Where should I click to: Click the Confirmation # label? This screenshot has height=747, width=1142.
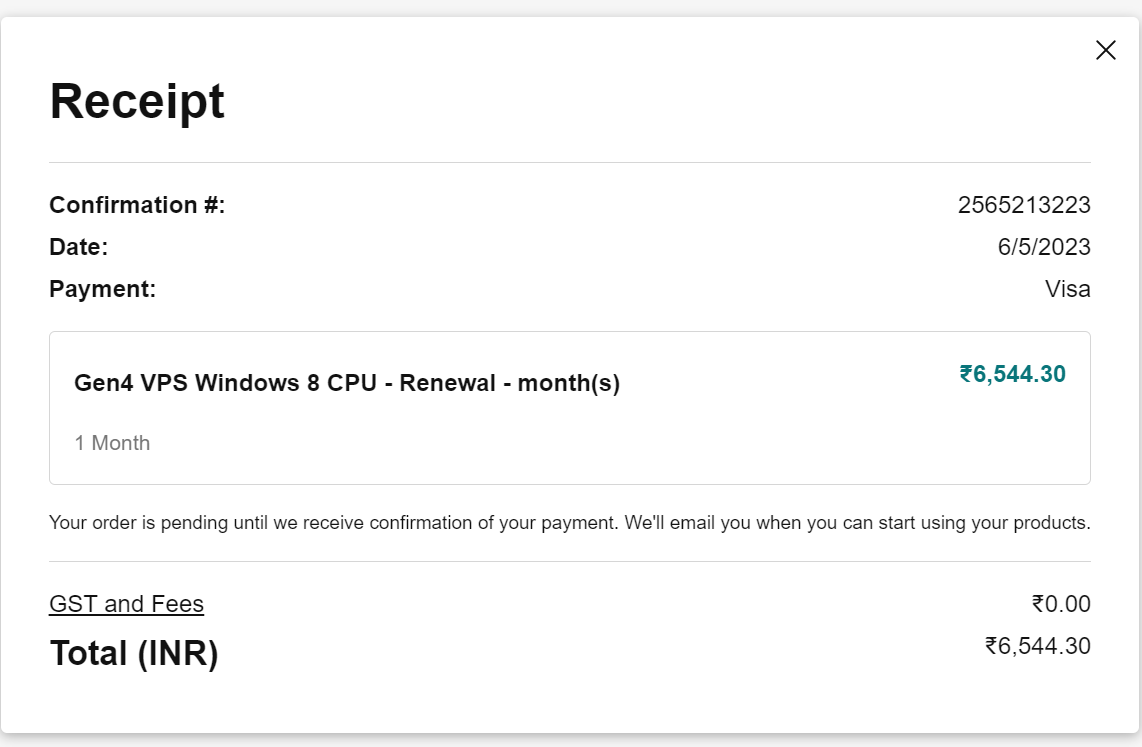pyautogui.click(x=137, y=206)
